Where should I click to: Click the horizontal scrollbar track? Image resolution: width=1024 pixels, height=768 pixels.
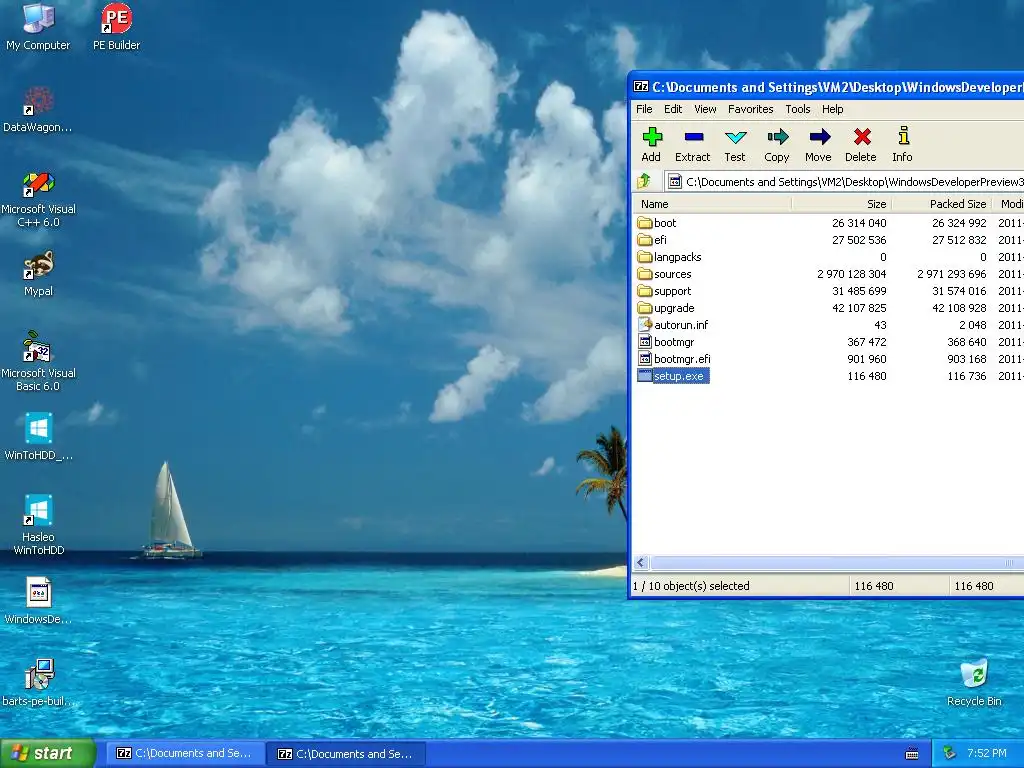coord(836,563)
